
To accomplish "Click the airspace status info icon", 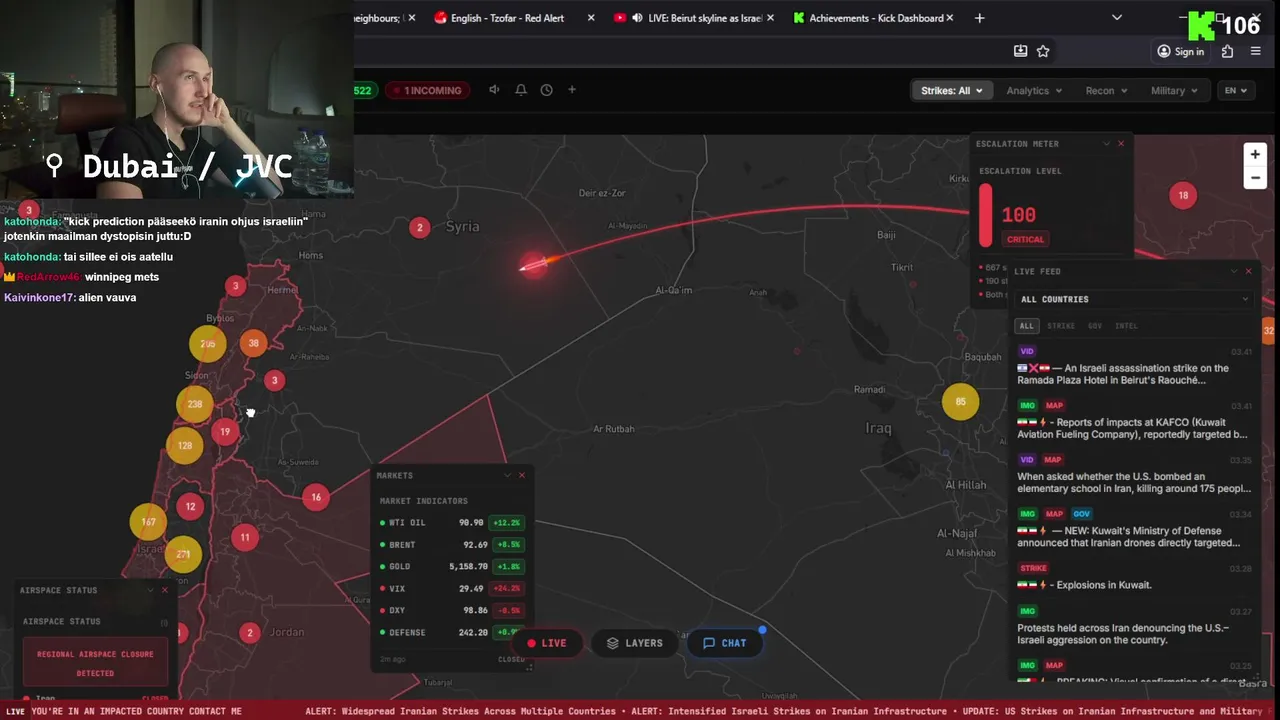I will pyautogui.click(x=164, y=622).
